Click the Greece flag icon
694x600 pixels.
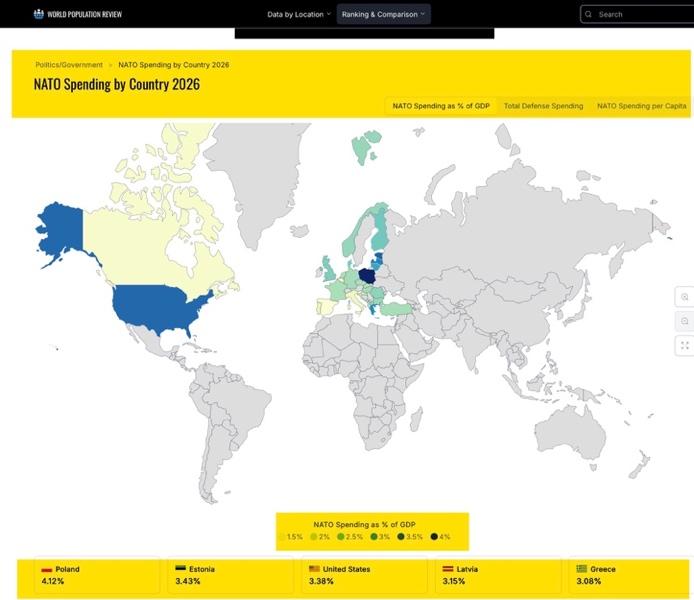581,569
